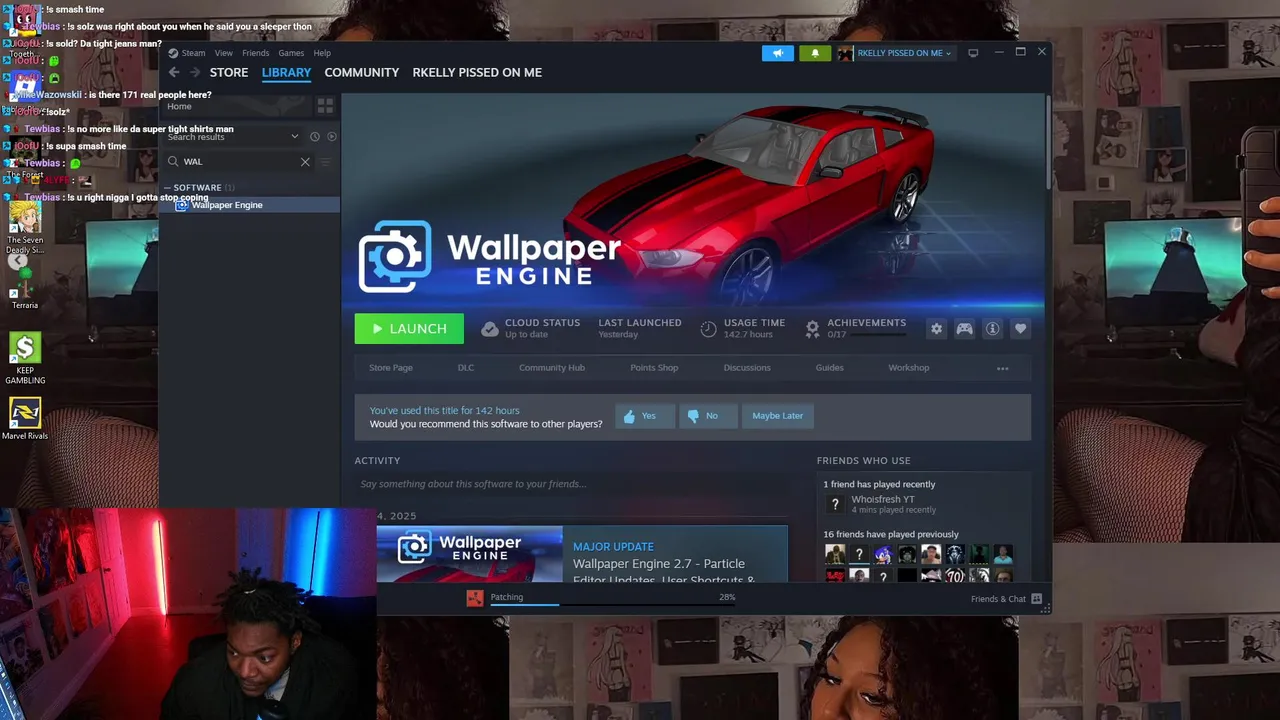Switch to the LIBRARY tab
Screen dimensions: 1280x720
pyautogui.click(x=286, y=72)
